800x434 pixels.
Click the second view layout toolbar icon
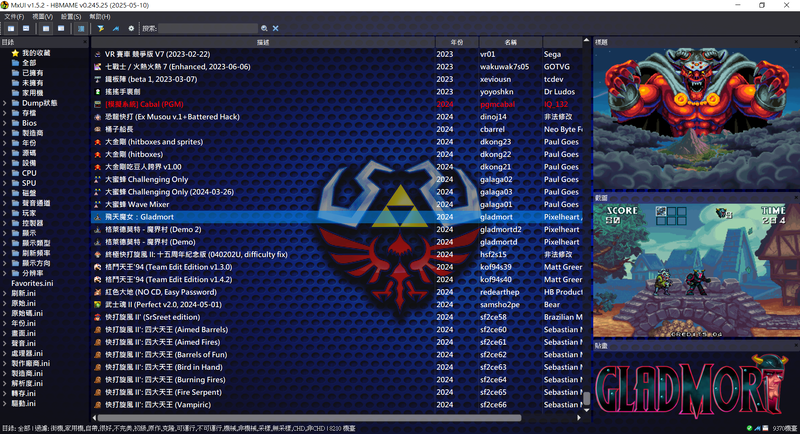point(26,29)
